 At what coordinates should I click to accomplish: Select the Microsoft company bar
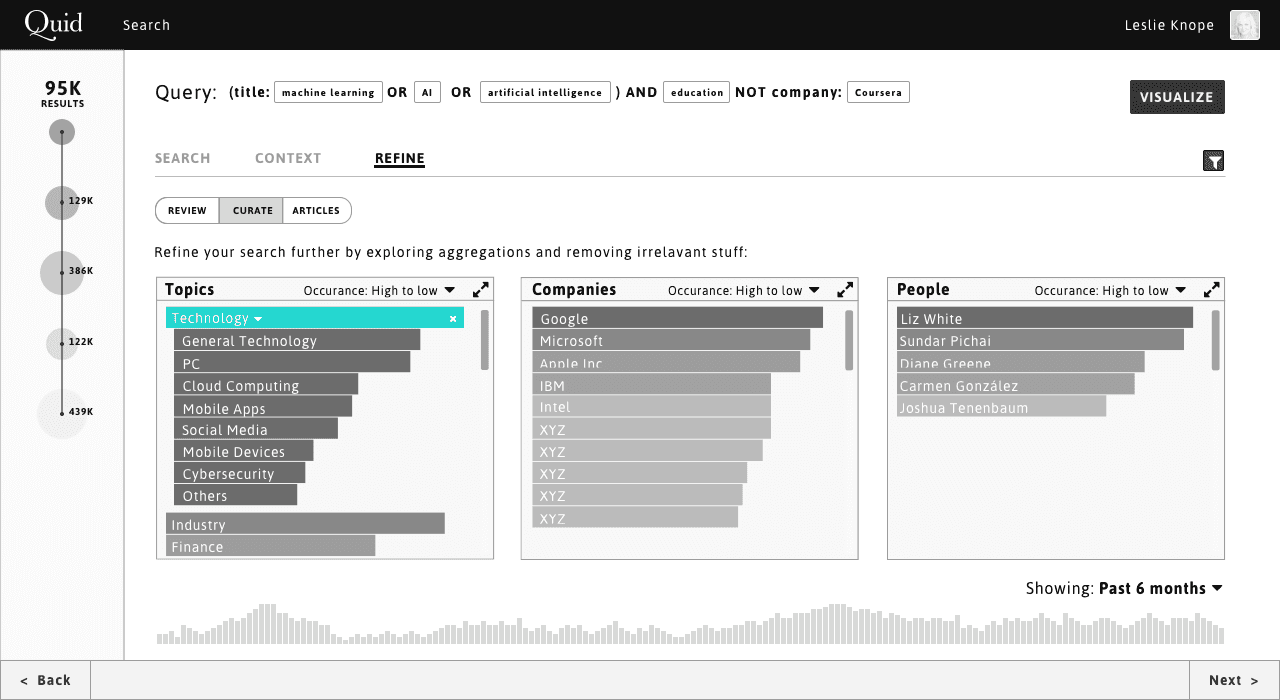pos(671,340)
